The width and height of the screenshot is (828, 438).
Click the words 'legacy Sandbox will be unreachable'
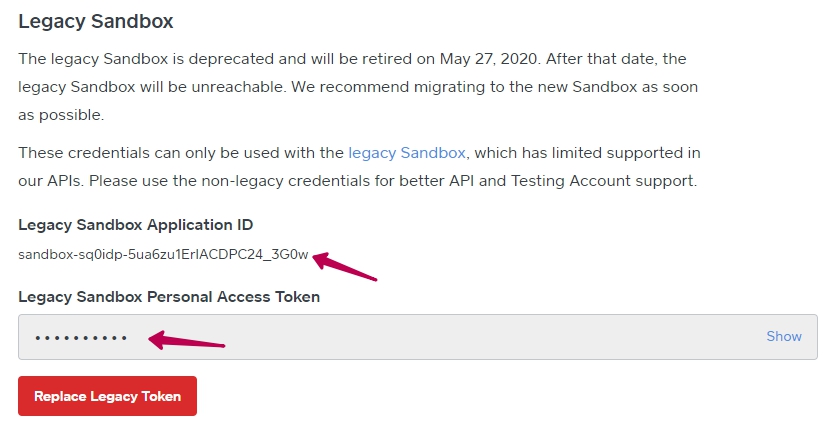[146, 87]
